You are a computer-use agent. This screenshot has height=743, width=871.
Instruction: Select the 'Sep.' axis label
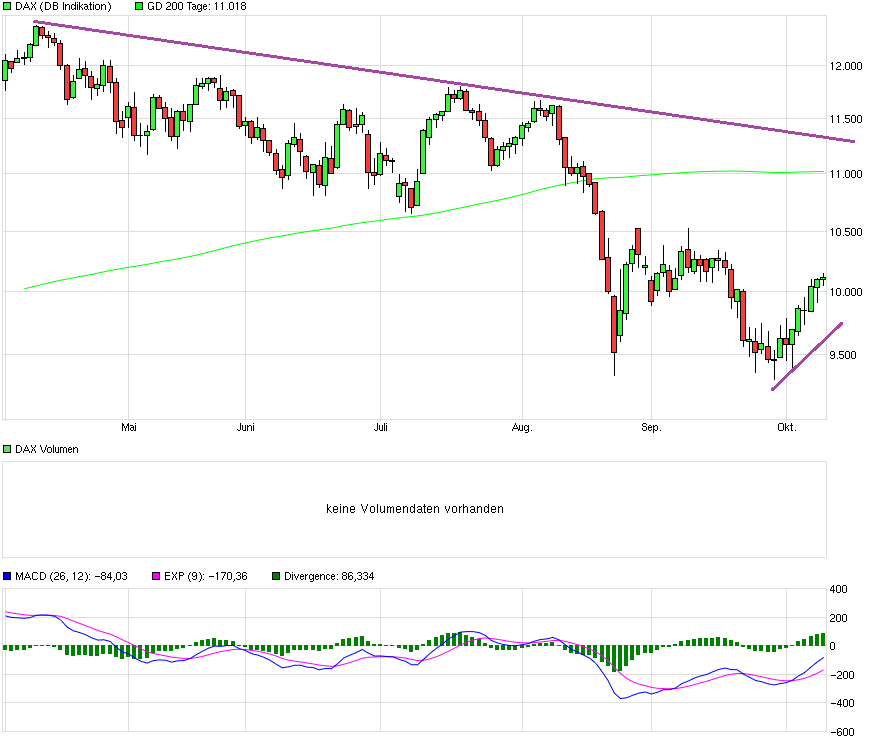click(651, 426)
